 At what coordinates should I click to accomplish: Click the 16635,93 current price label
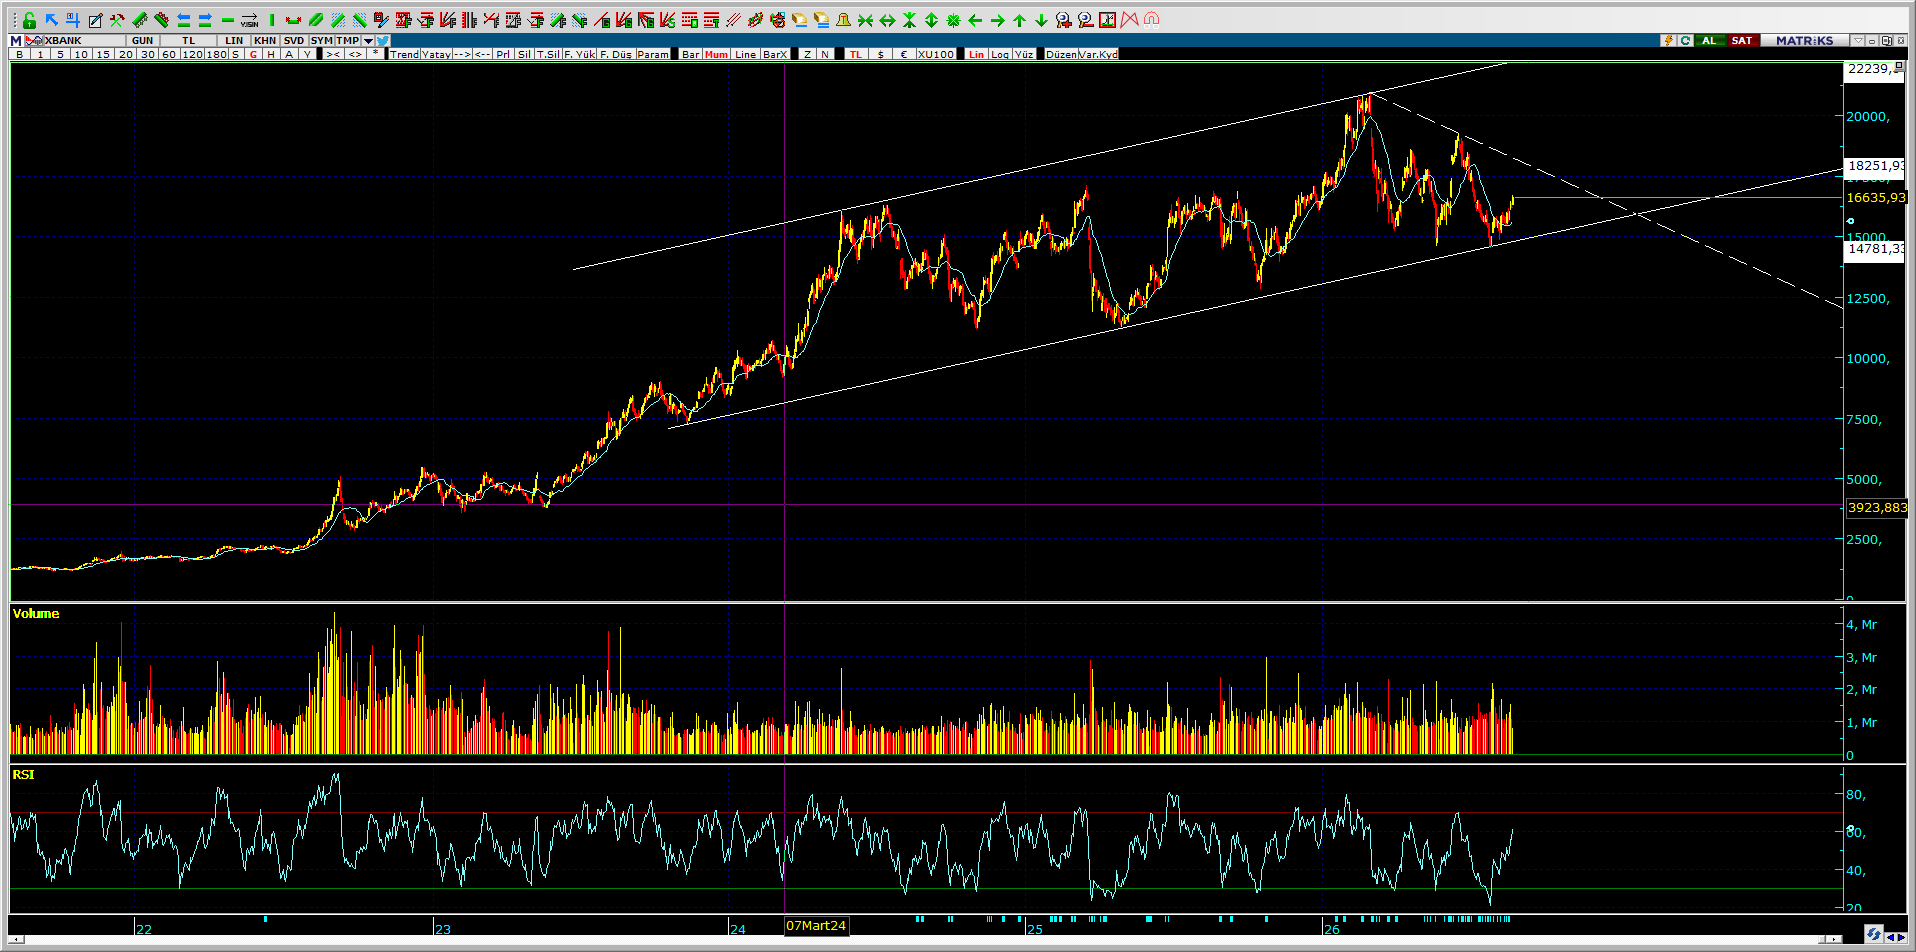1876,197
